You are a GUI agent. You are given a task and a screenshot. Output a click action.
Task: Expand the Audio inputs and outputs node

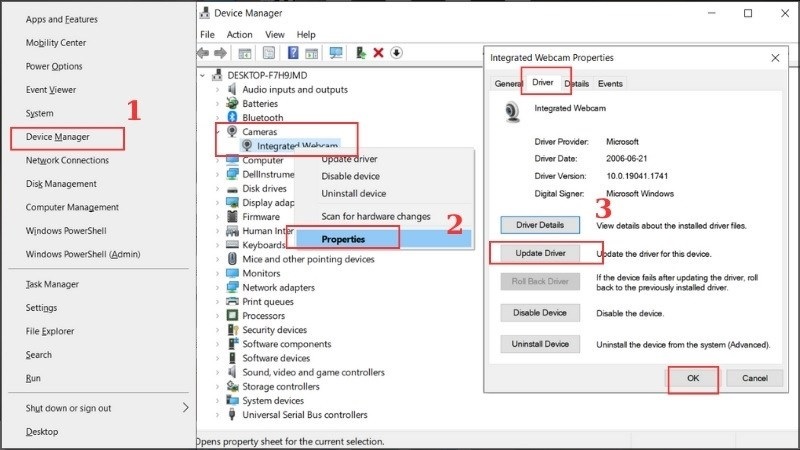[218, 89]
